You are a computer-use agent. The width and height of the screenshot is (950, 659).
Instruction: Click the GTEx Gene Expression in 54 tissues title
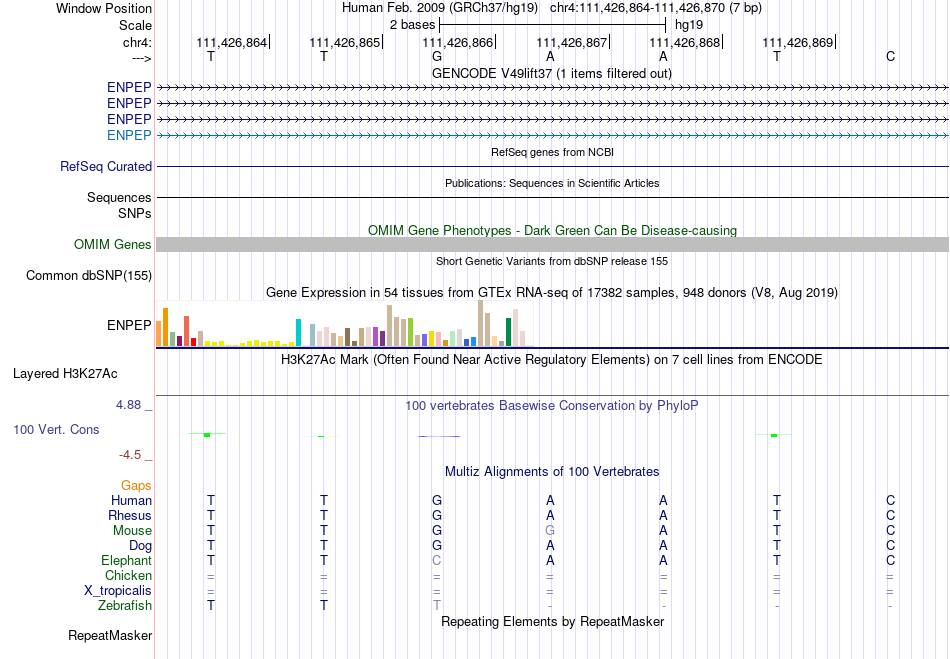(x=552, y=293)
